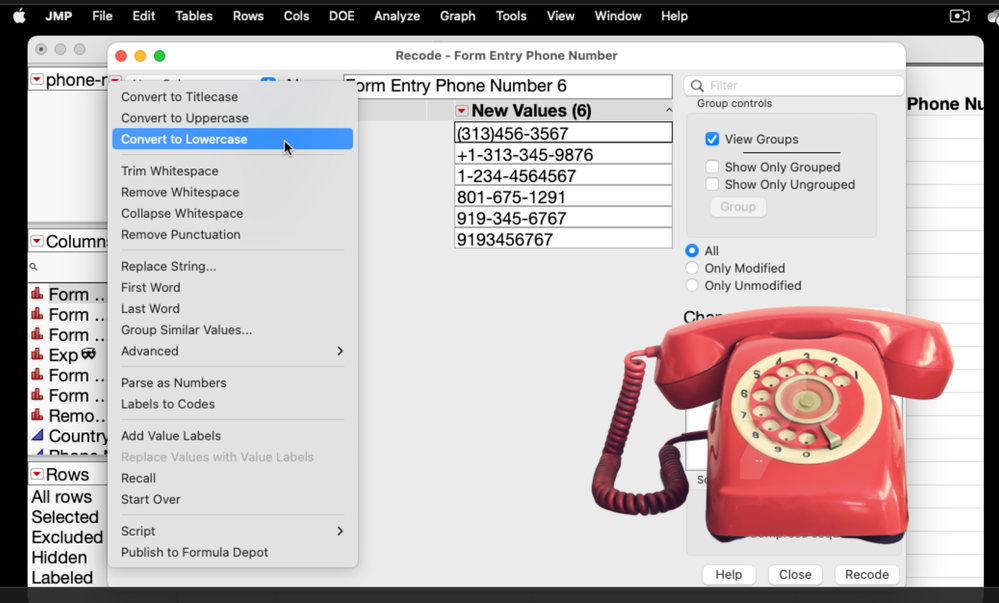Select the All radio button
The image size is (999, 603).
(x=692, y=251)
